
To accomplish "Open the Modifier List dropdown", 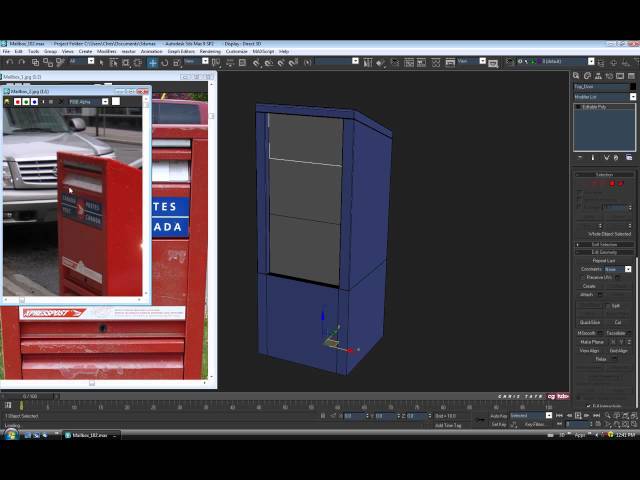I will (x=604, y=97).
